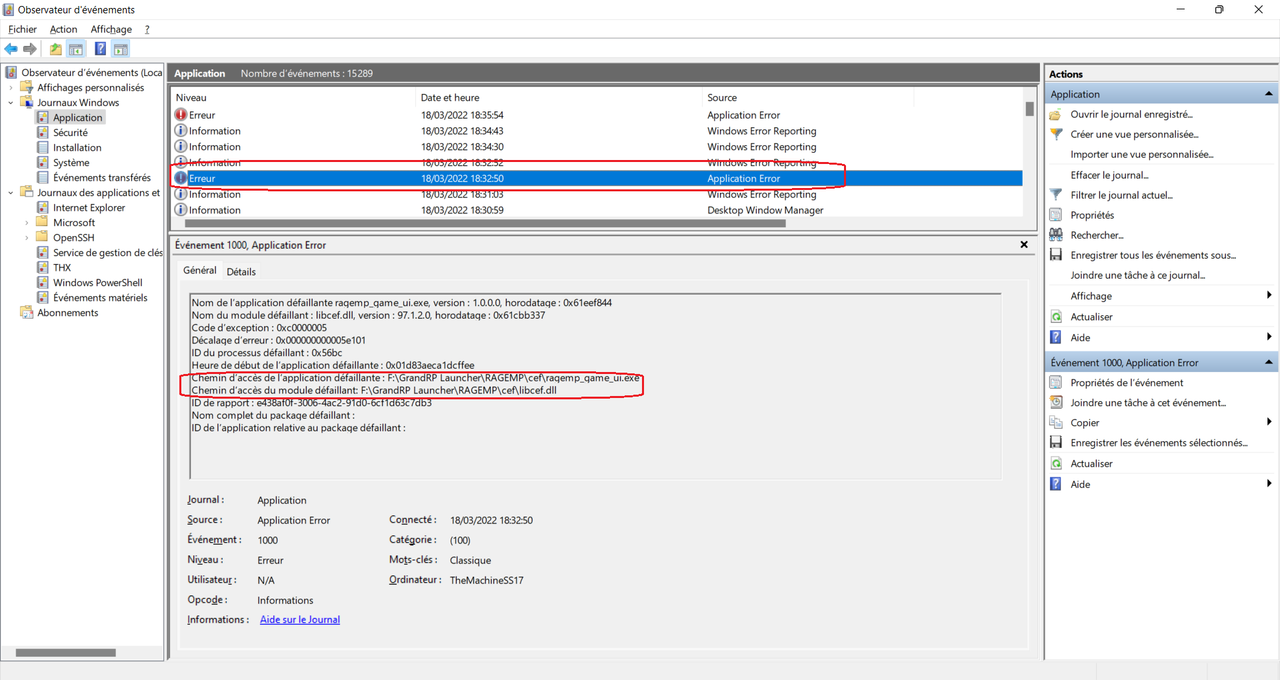Click the Joindre une tâche à cet événement icon
The image size is (1280, 680).
(x=1056, y=402)
